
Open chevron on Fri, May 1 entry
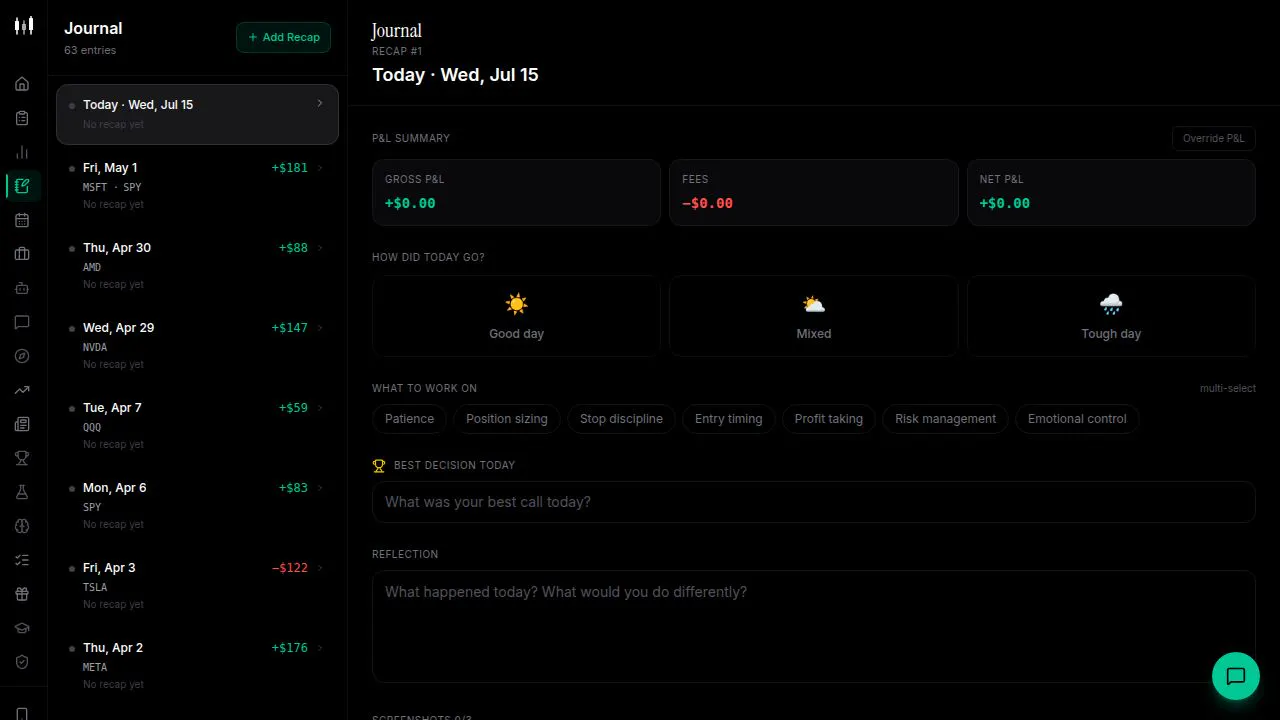(320, 168)
